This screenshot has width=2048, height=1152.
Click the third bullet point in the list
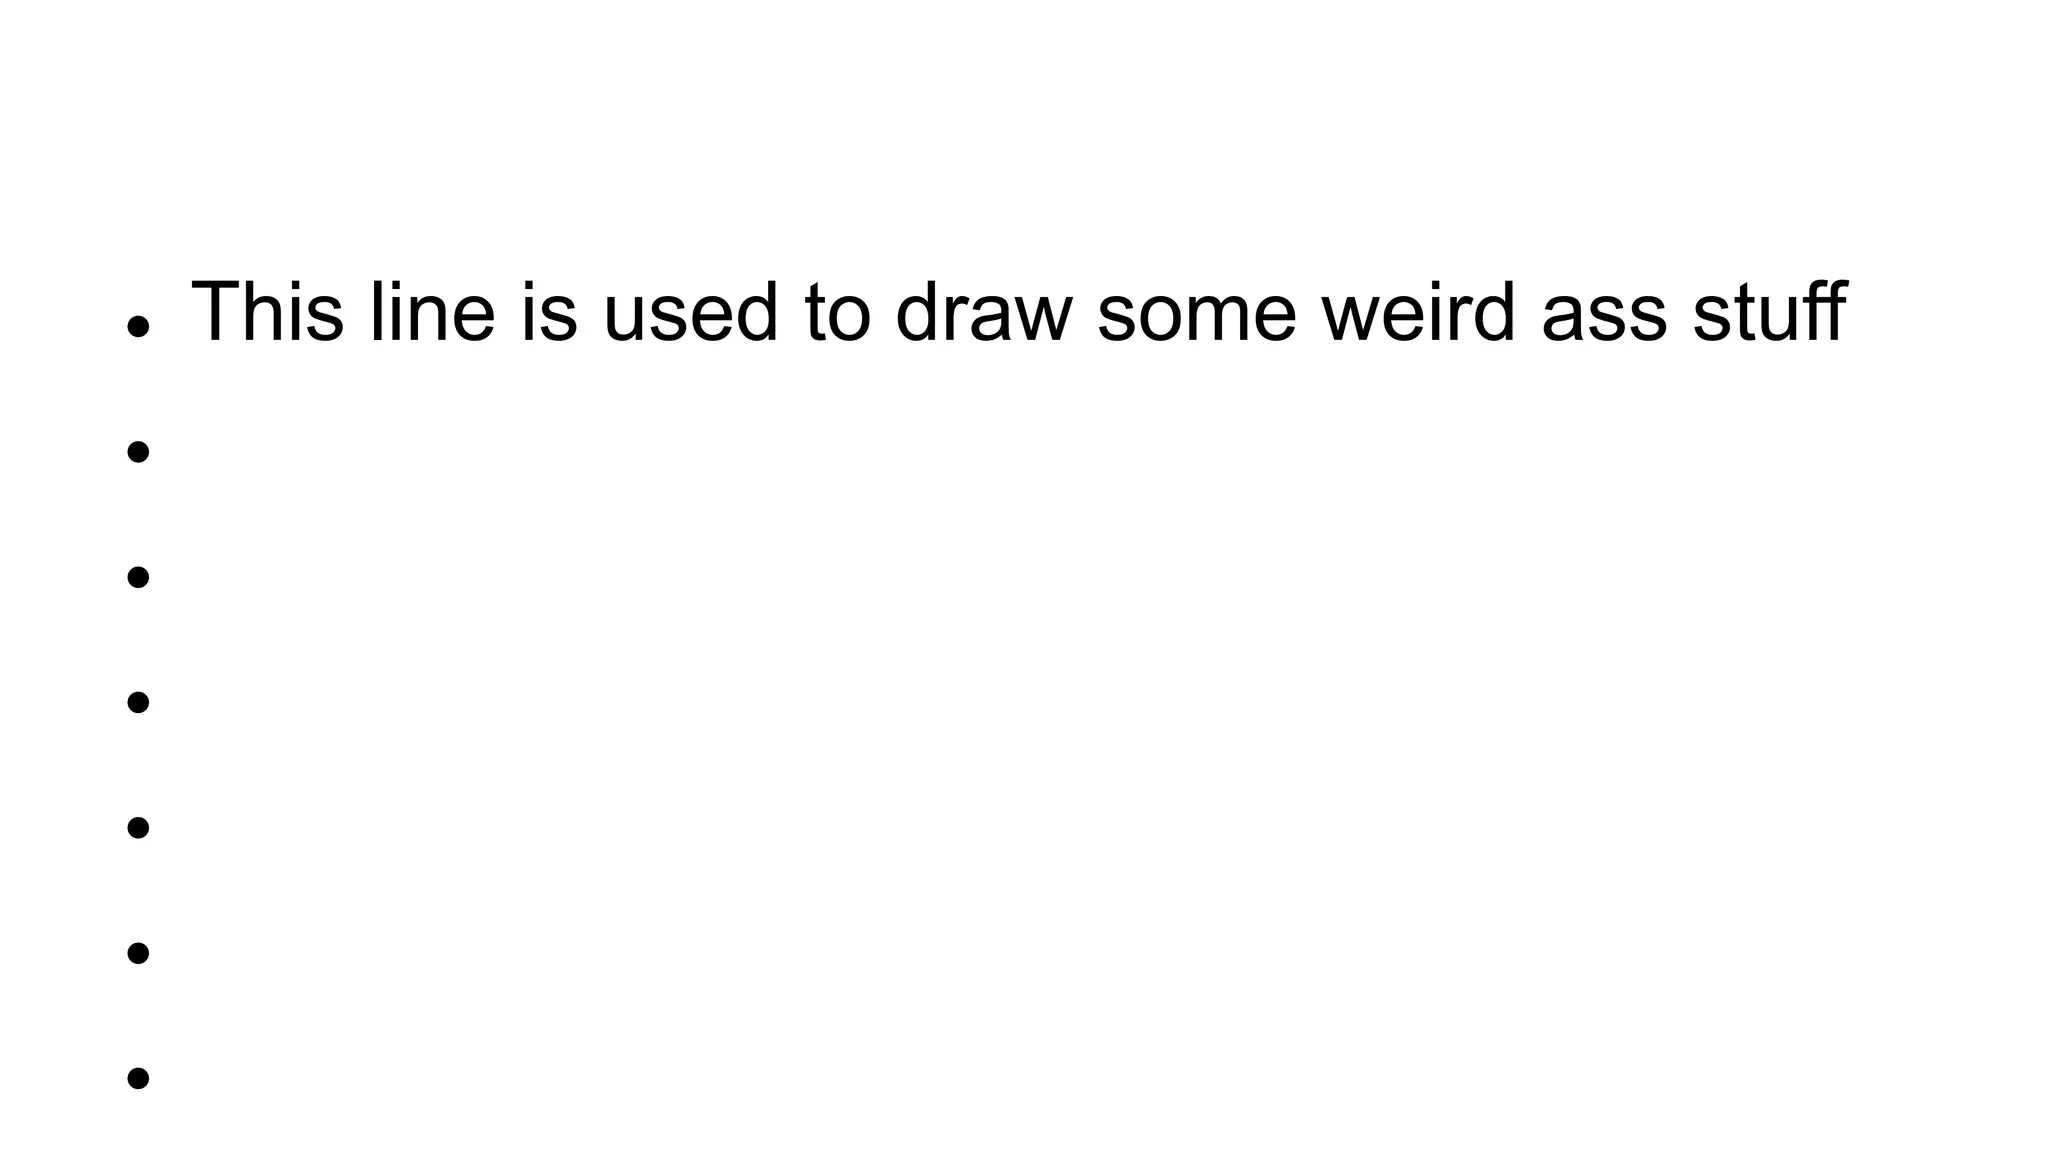pyautogui.click(x=138, y=577)
